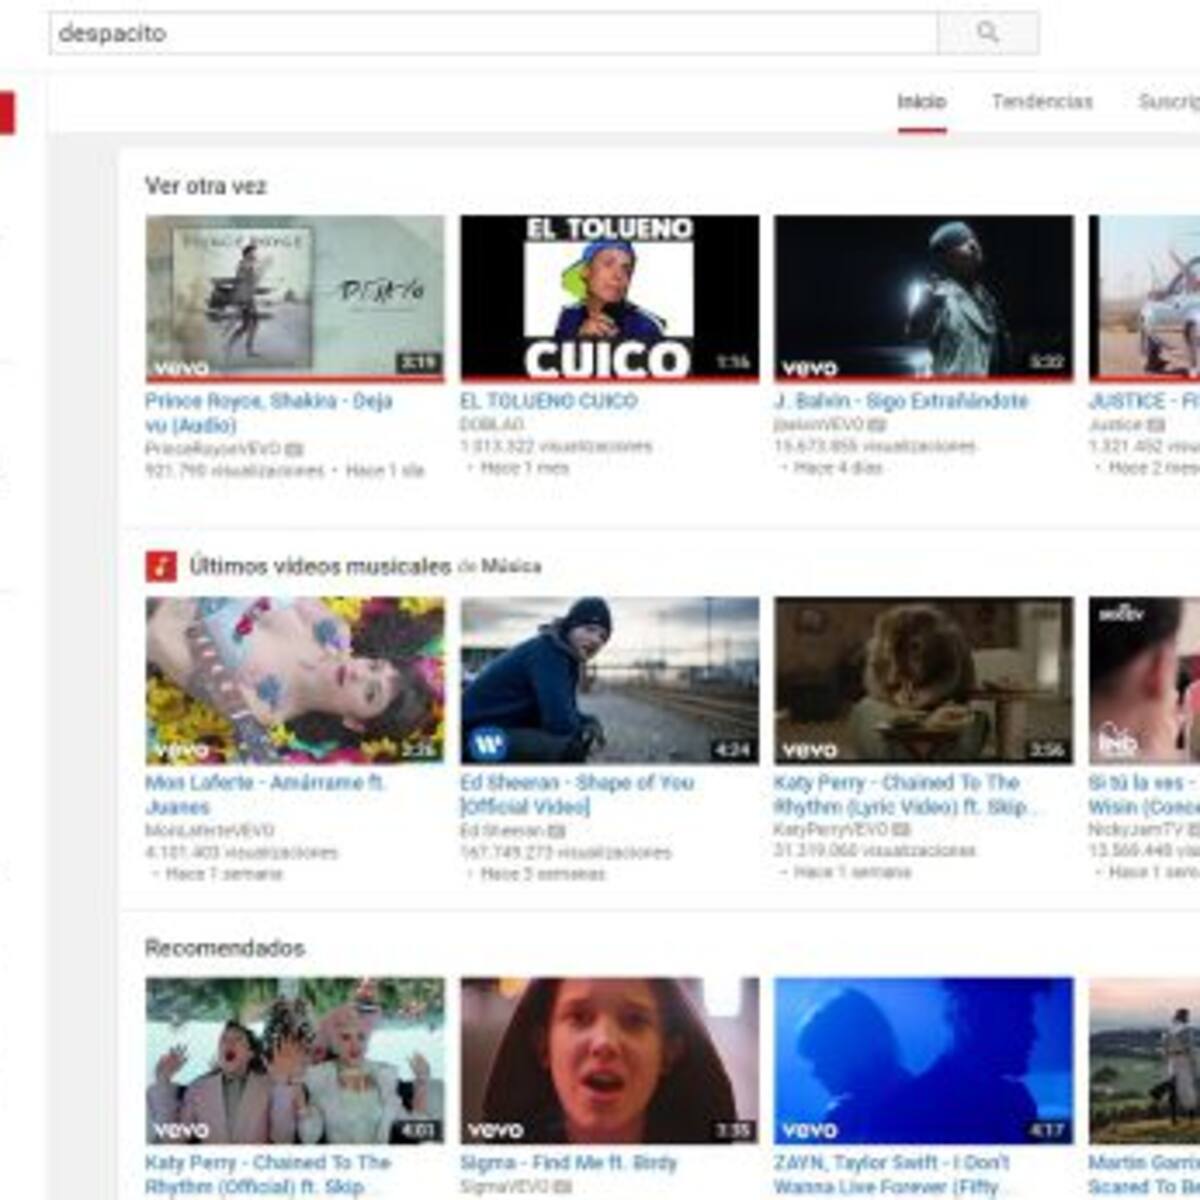Click the search field containing despacito
Viewport: 1200px width, 1200px height.
pyautogui.click(x=492, y=33)
